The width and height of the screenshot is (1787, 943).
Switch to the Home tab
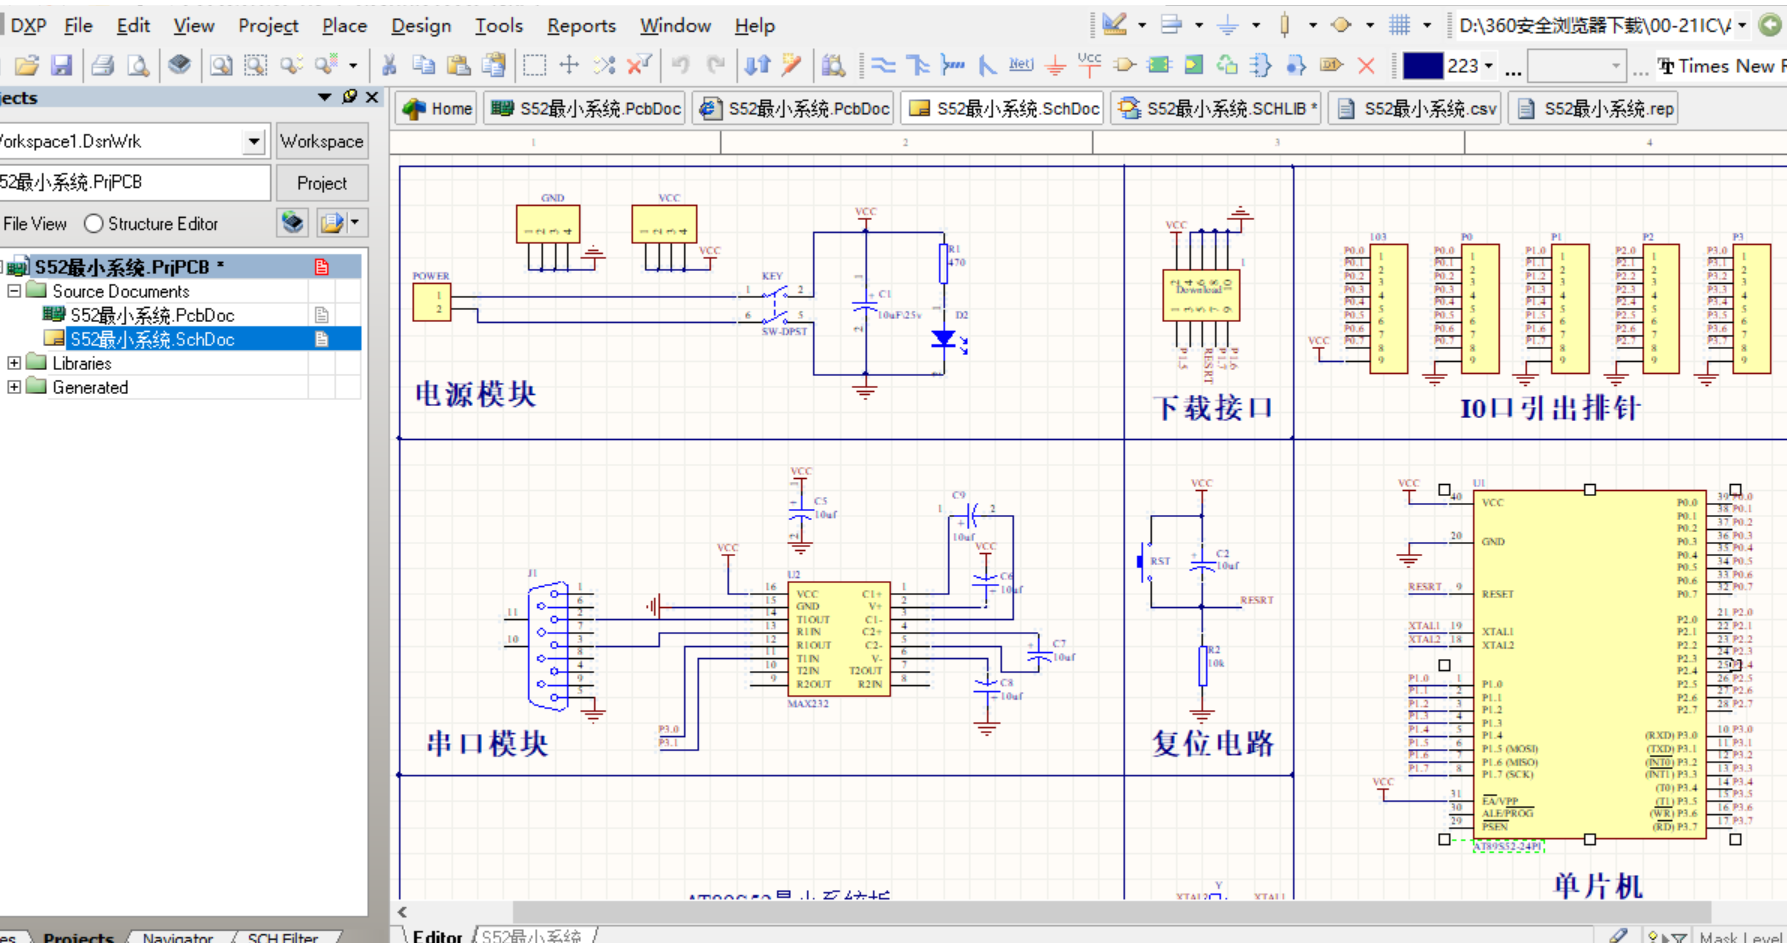point(438,108)
